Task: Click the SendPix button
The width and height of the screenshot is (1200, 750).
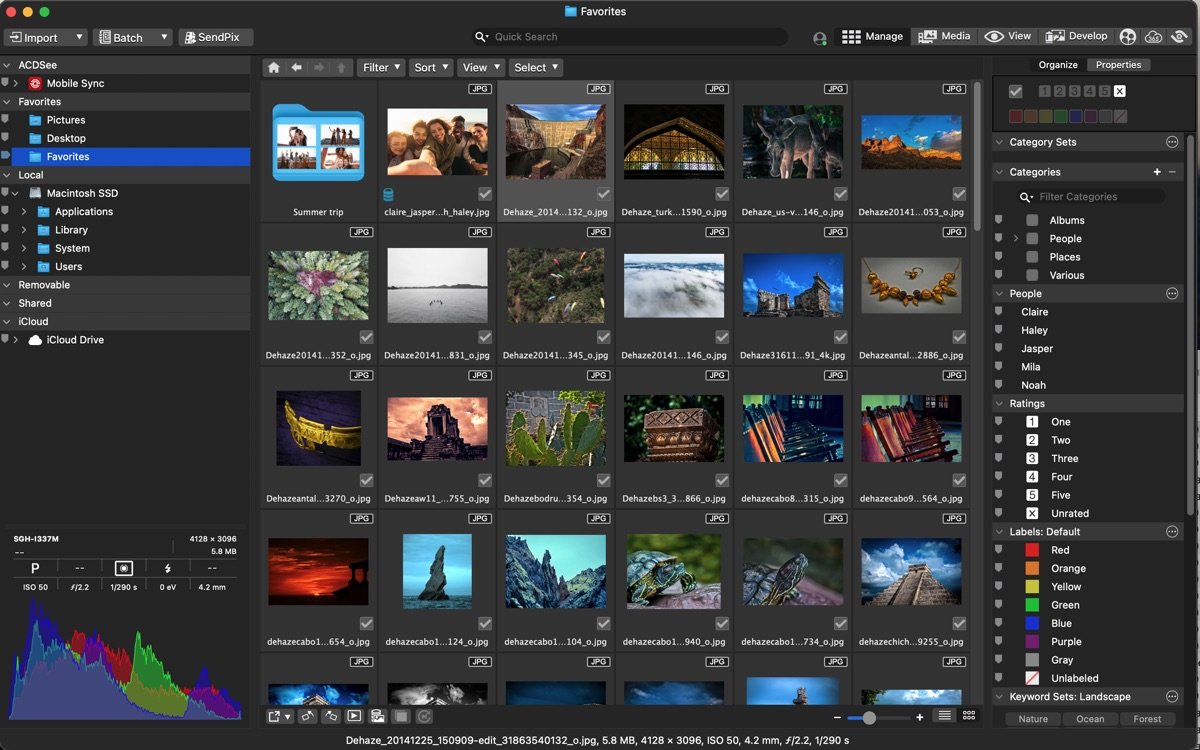Action: pos(215,37)
